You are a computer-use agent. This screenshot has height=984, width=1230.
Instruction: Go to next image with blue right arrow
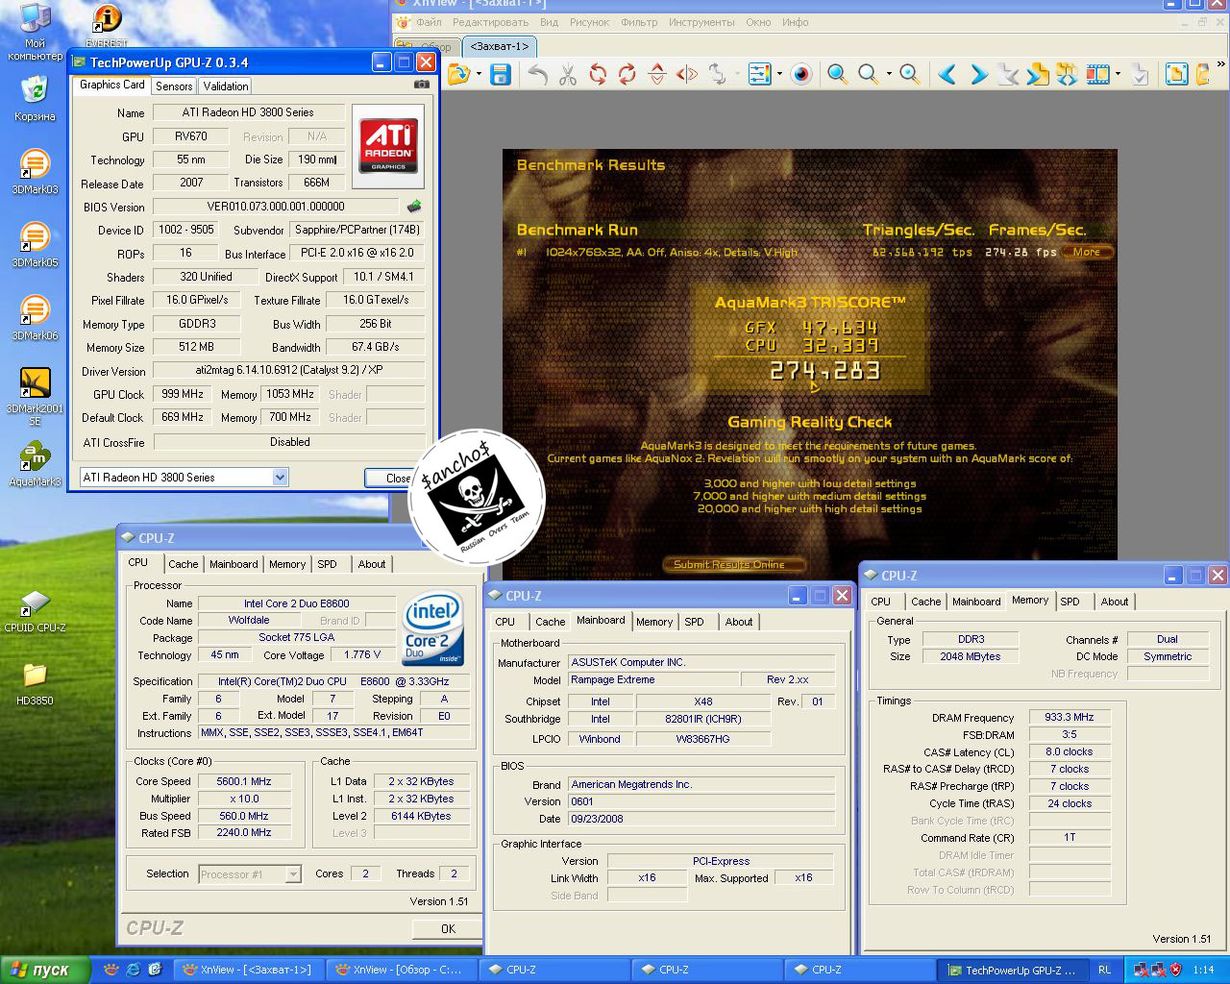click(x=979, y=74)
